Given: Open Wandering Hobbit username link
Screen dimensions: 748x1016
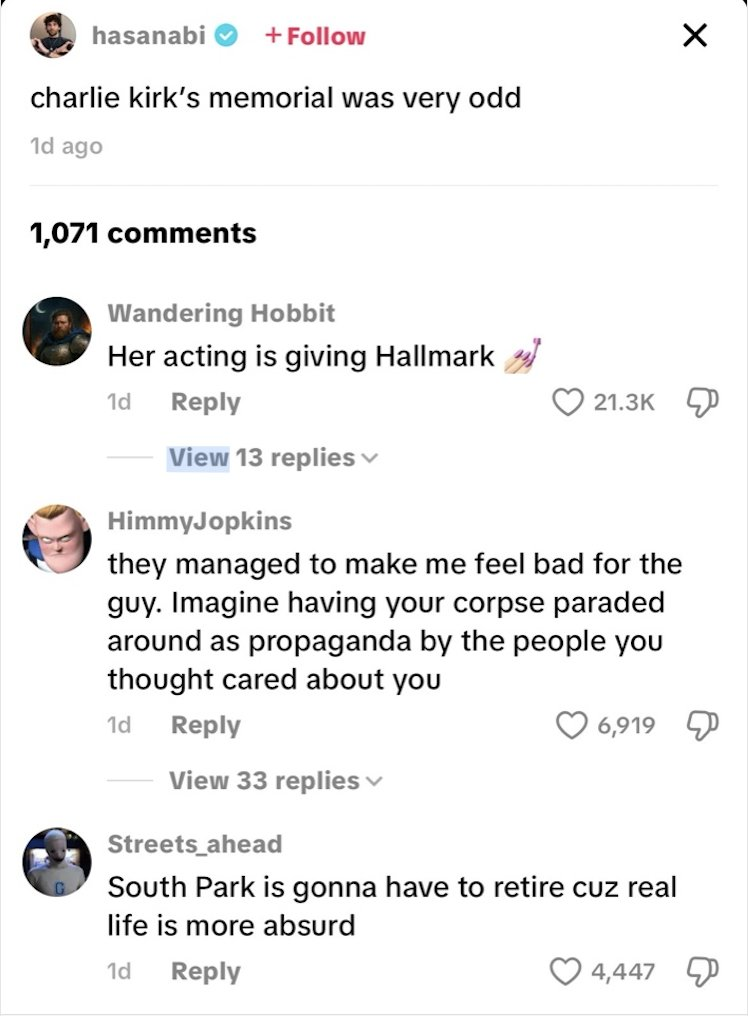Looking at the screenshot, I should pos(221,313).
